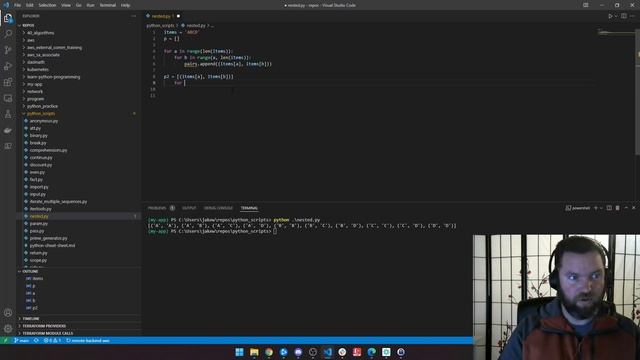Screen dimensions: 640x360
Task: Open the View menu
Action: point(66,5)
